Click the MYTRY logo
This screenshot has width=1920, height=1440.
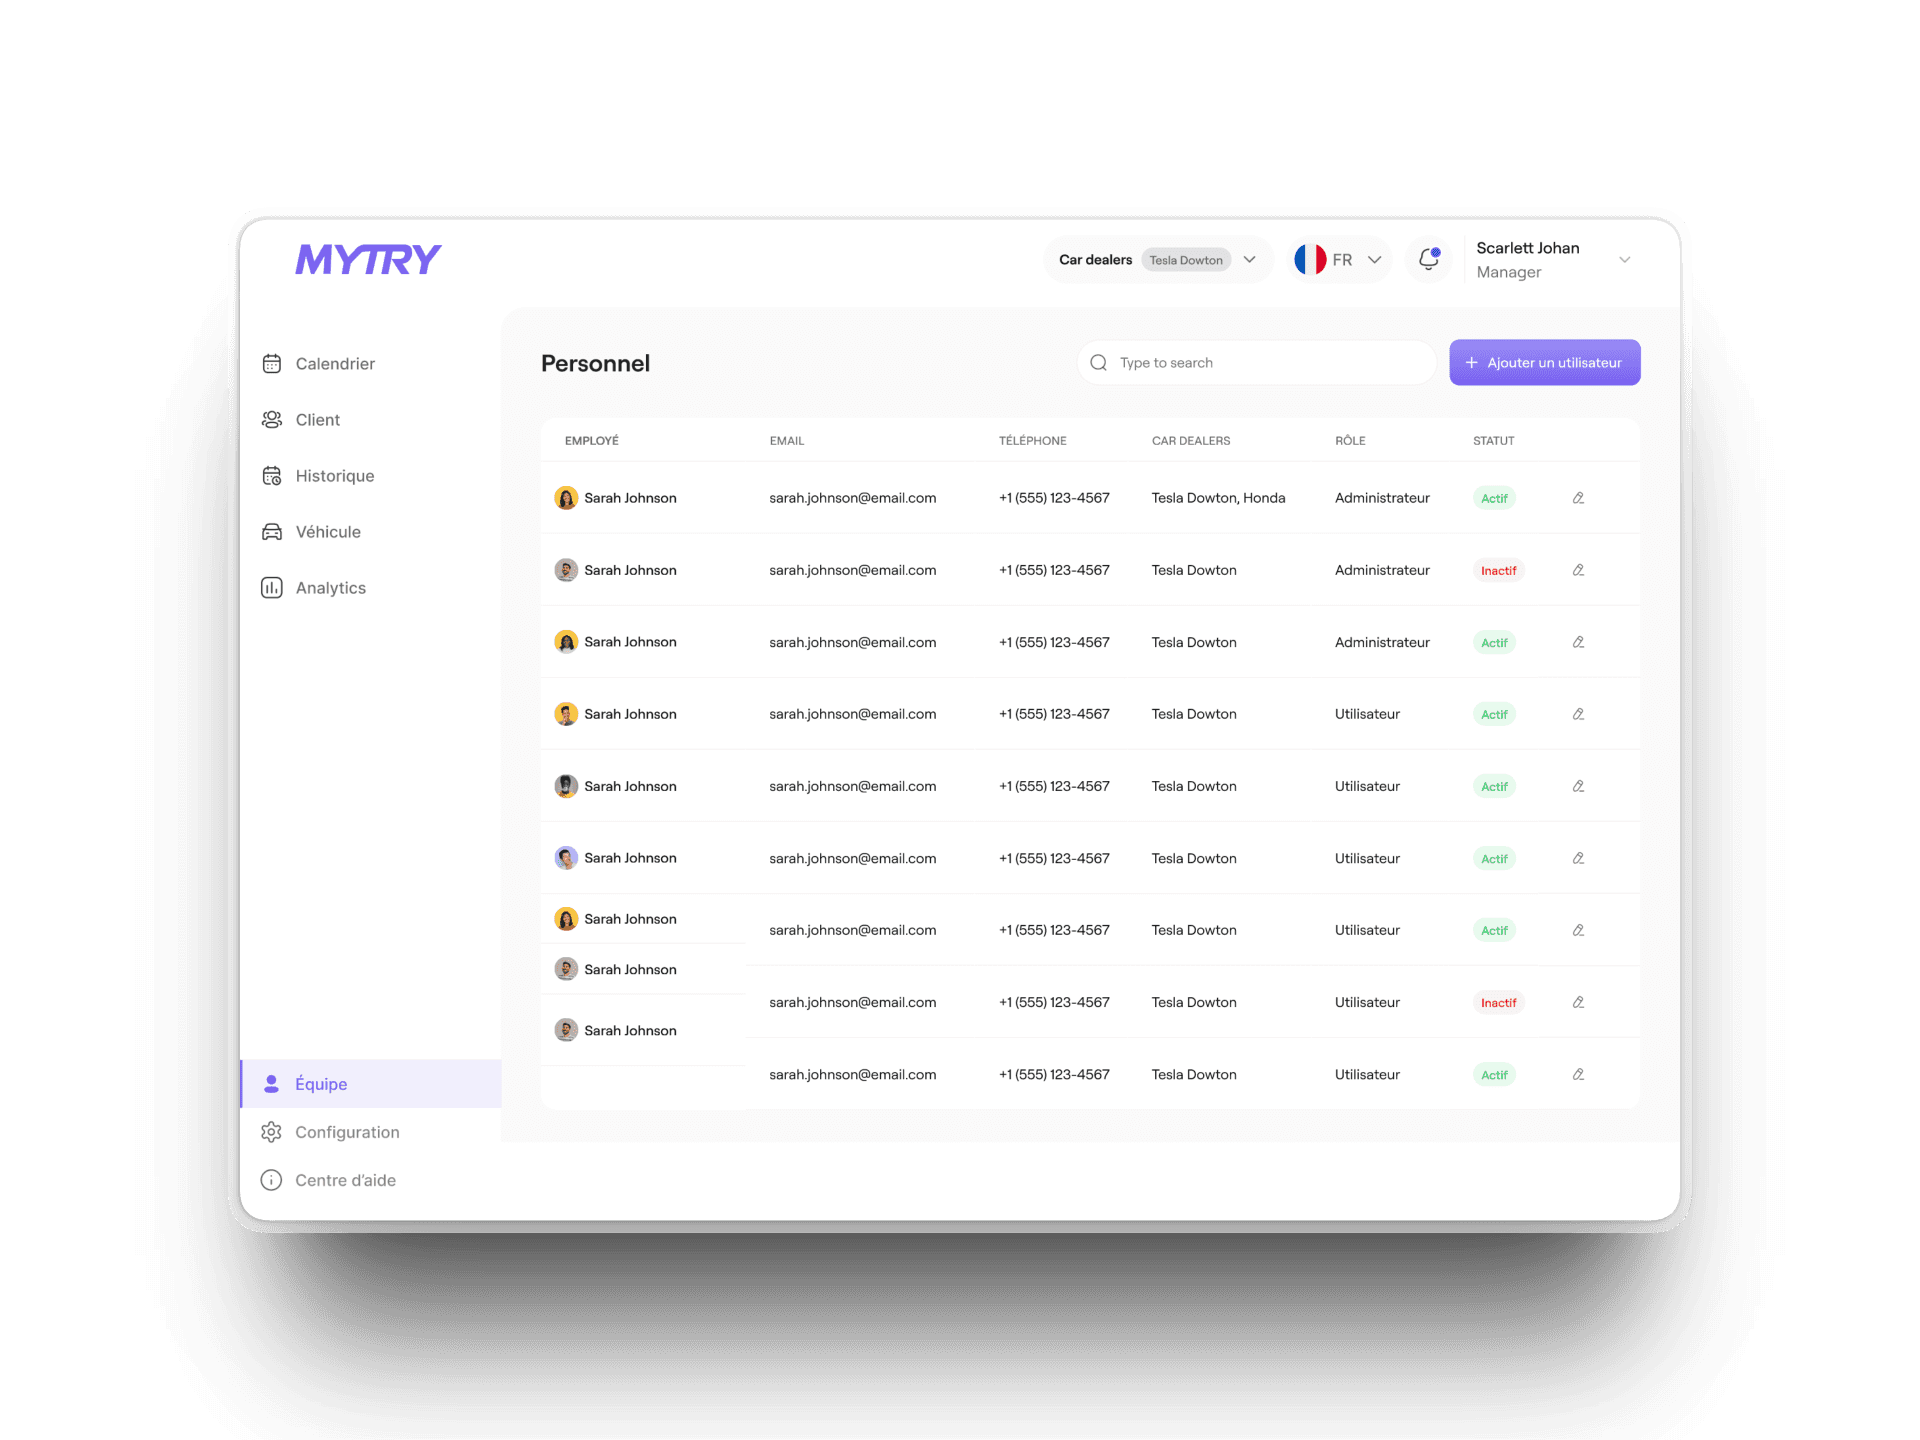coord(368,260)
